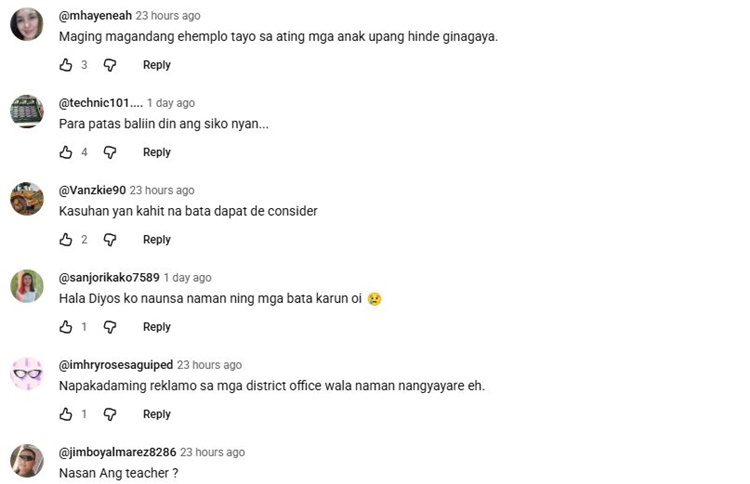Dislike the district office complaint comment

coord(110,414)
